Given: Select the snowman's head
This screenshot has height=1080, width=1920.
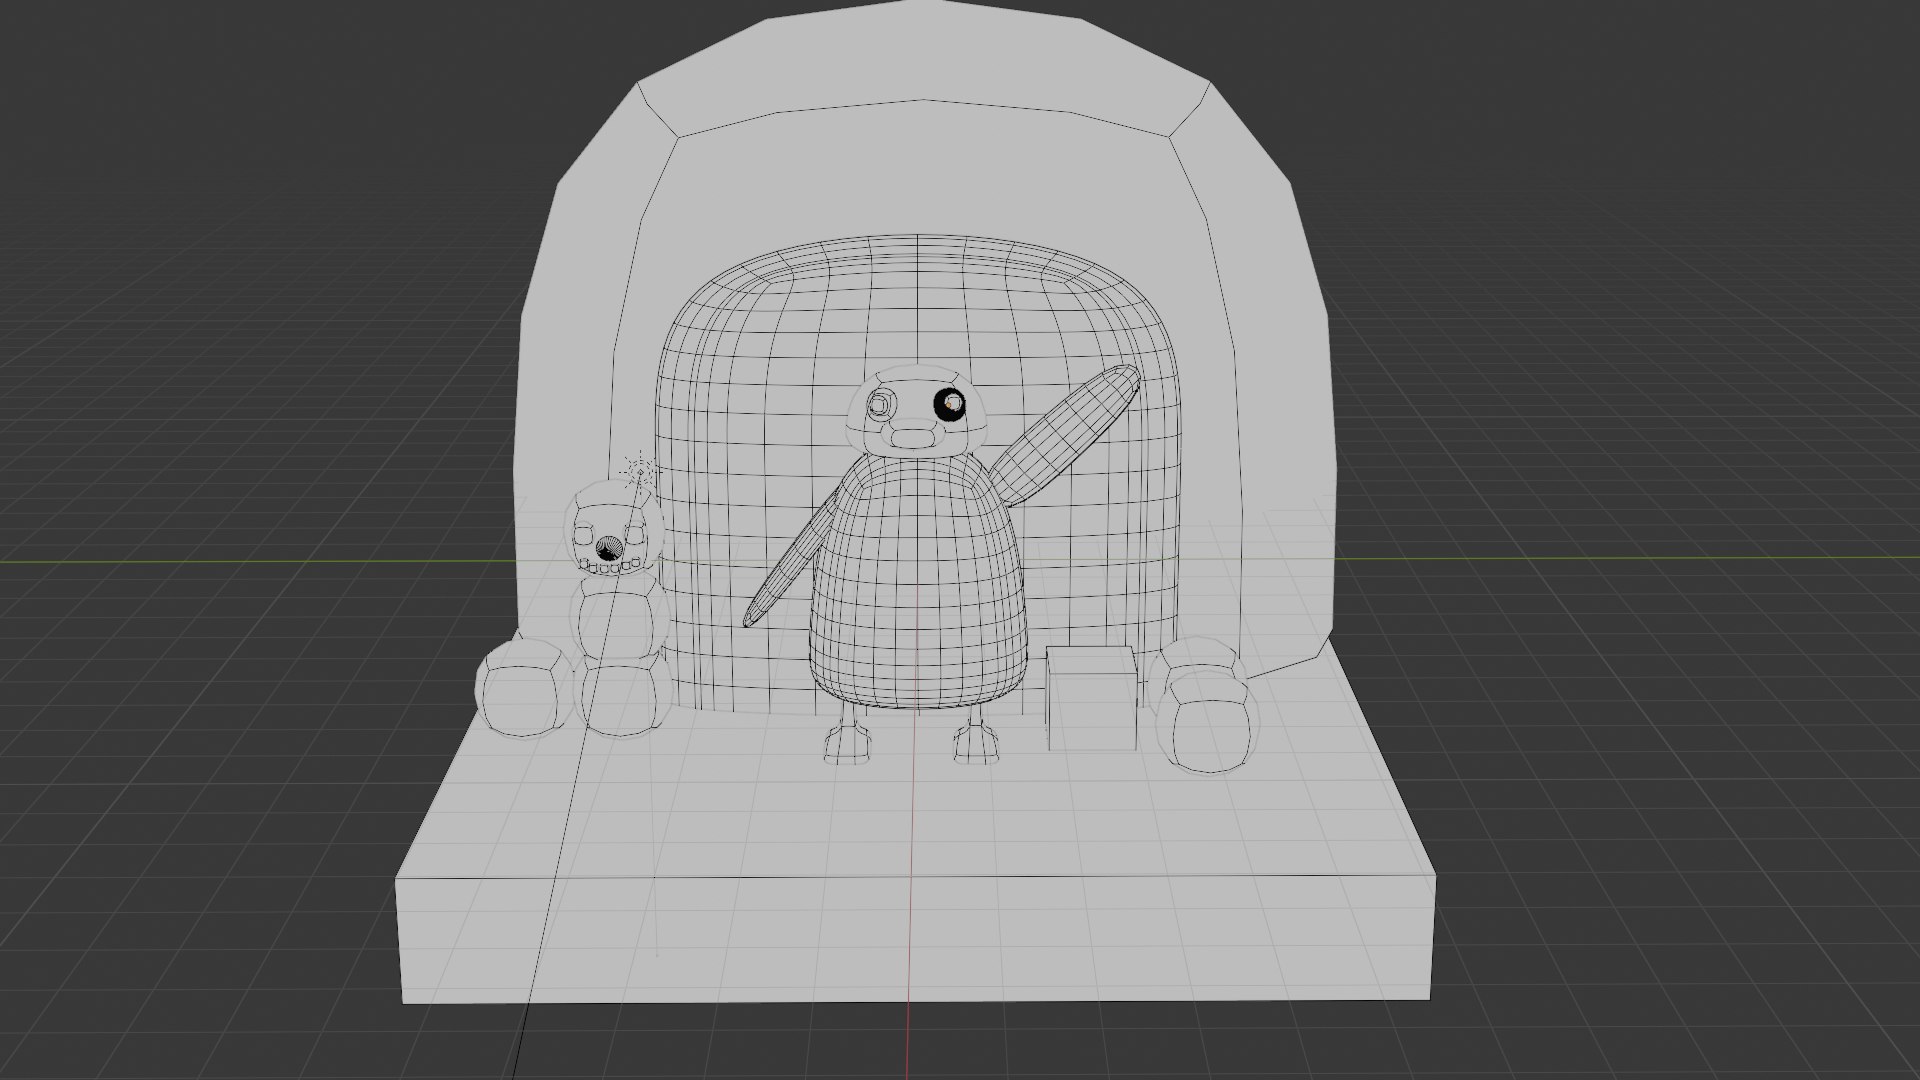Looking at the screenshot, I should 613,529.
